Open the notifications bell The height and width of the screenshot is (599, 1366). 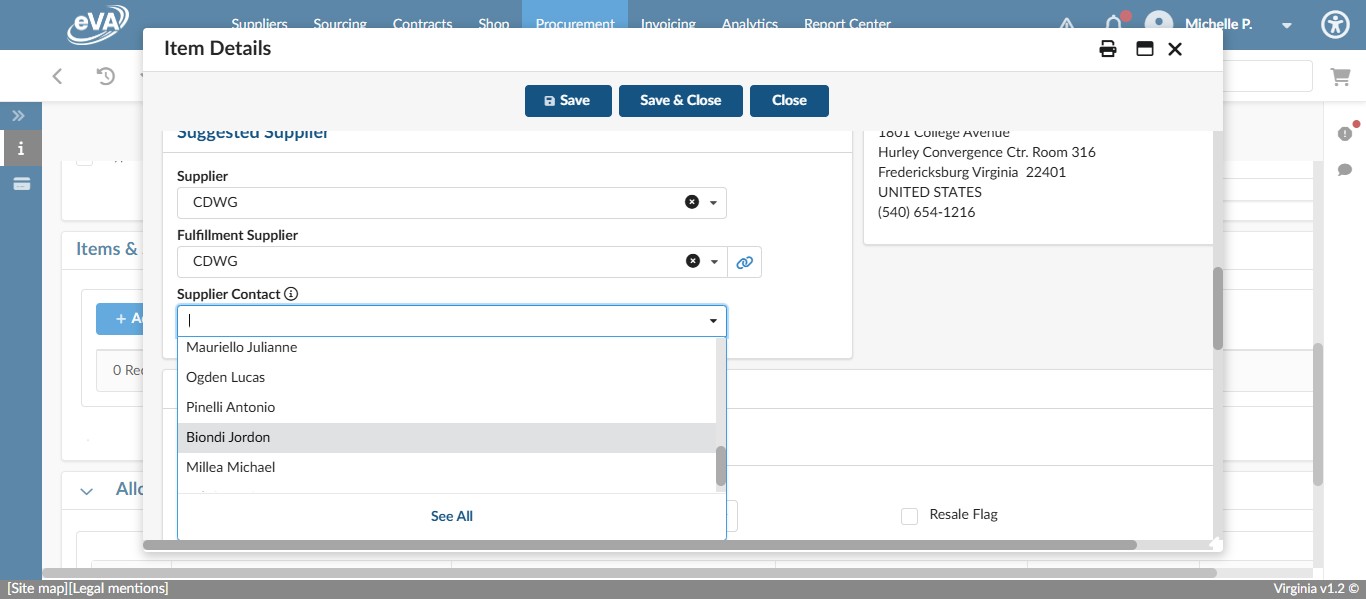pyautogui.click(x=1113, y=24)
